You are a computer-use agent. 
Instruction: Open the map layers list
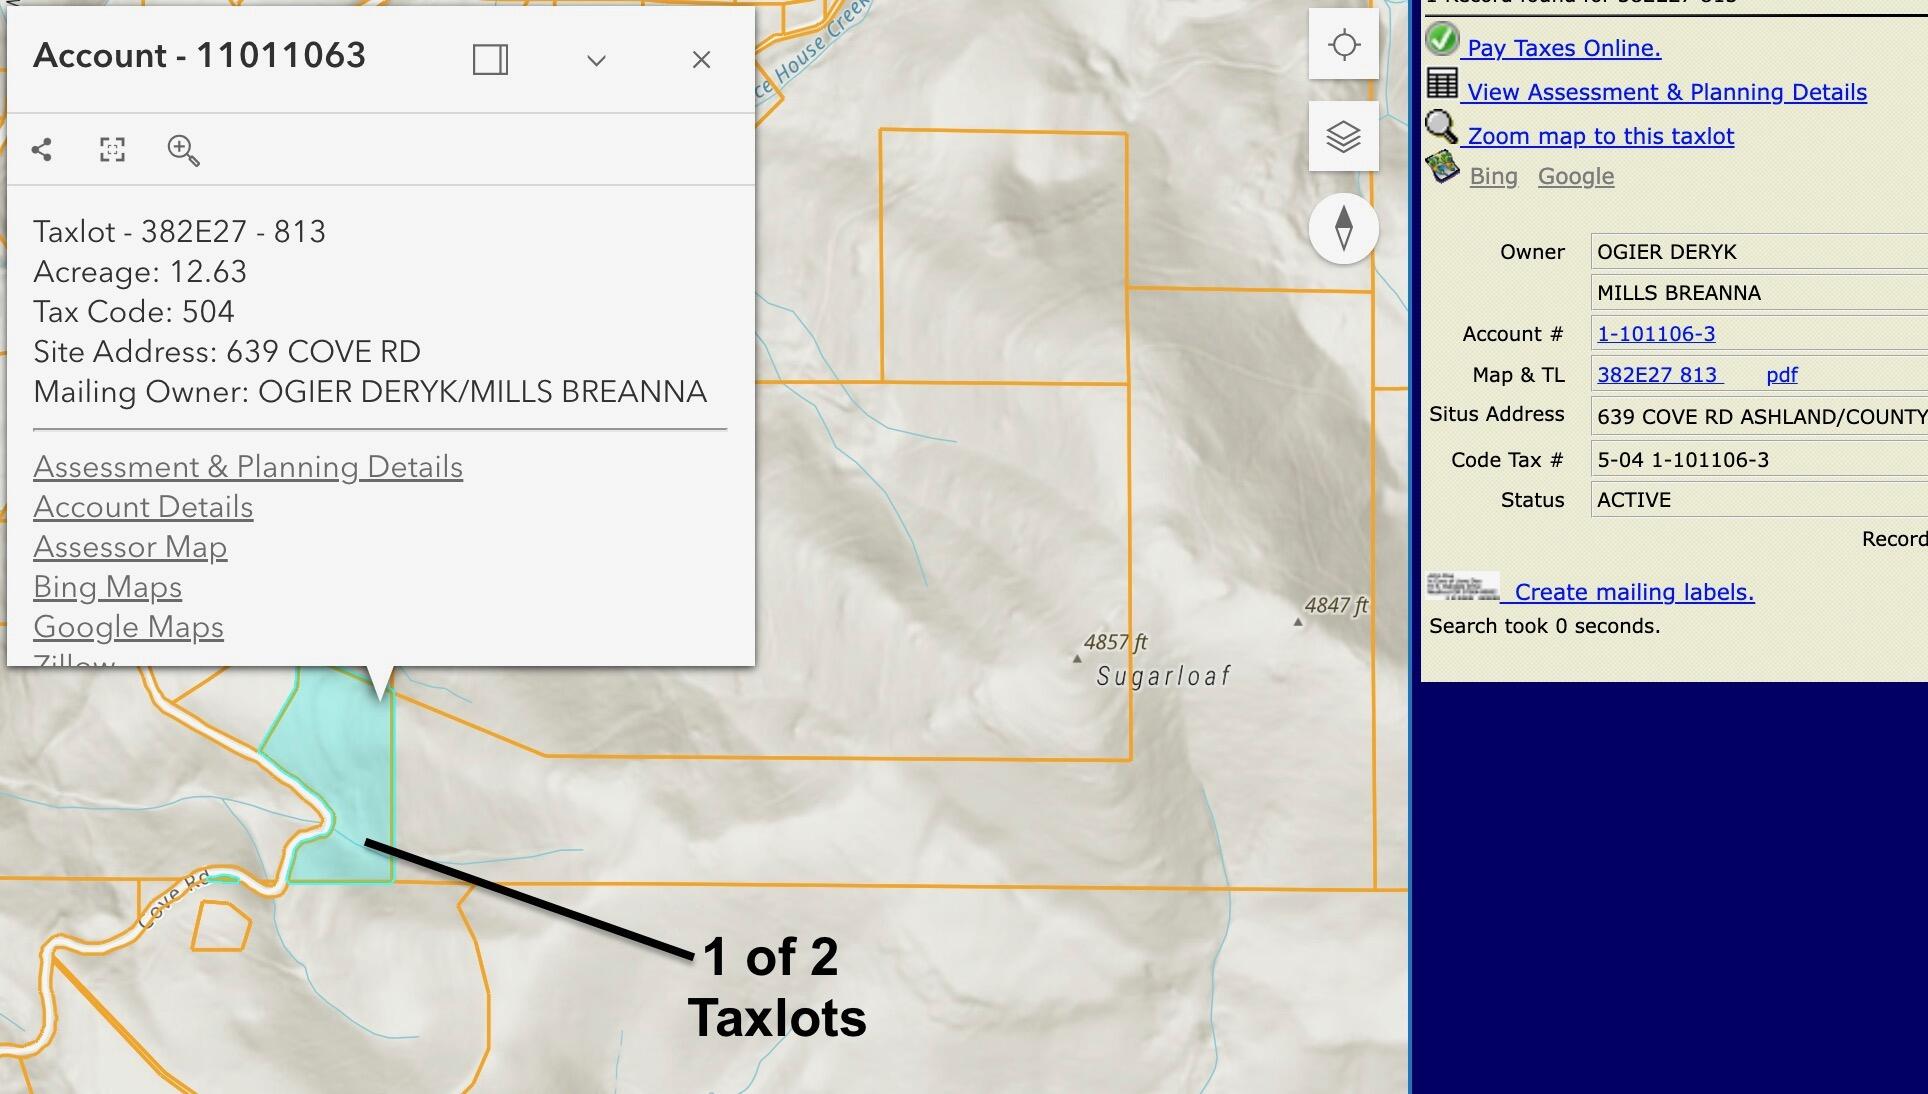click(1343, 136)
